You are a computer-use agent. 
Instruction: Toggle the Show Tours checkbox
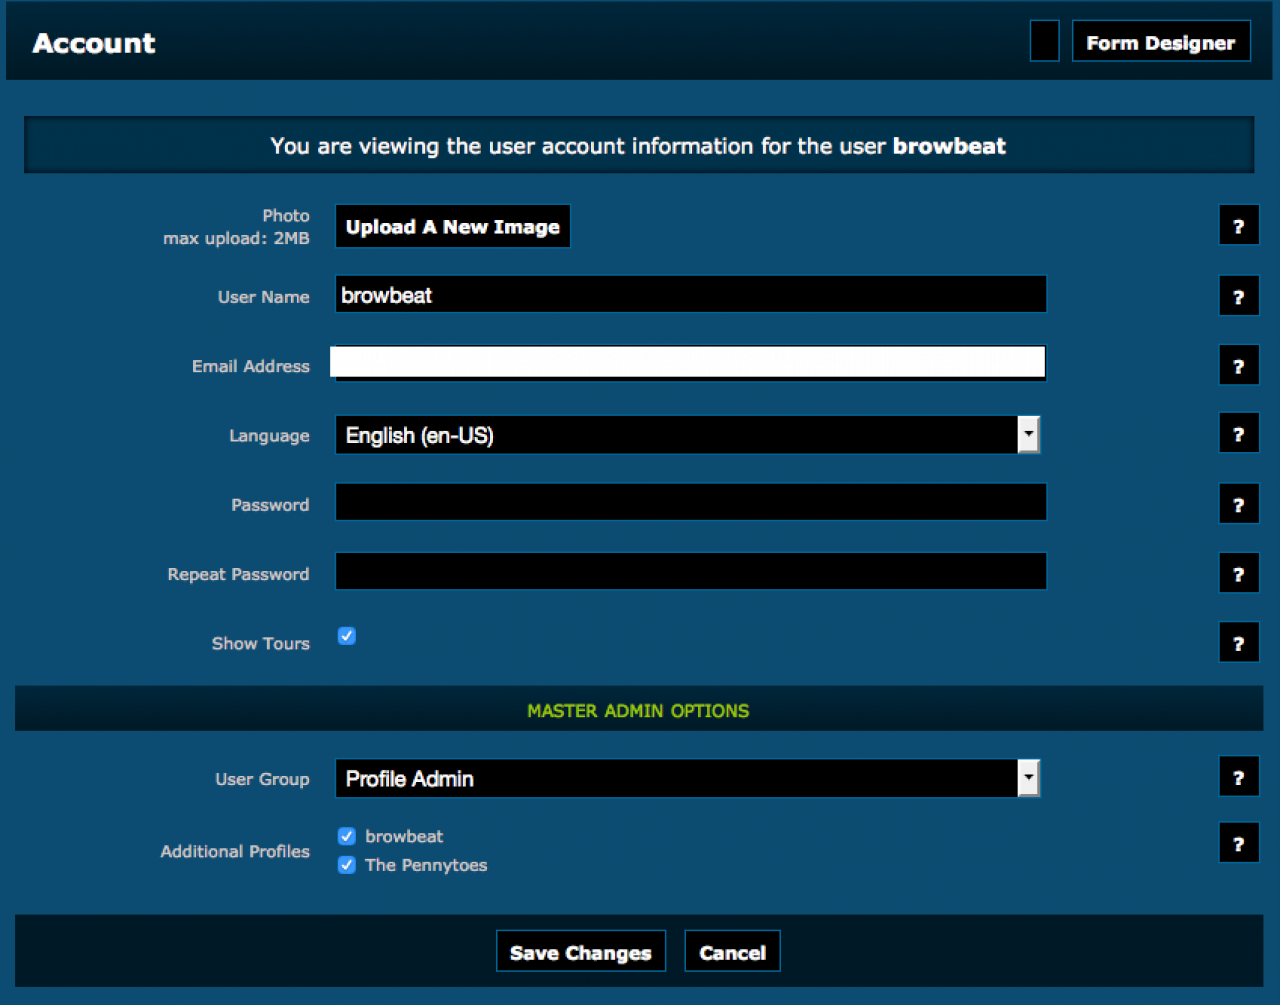tap(347, 636)
